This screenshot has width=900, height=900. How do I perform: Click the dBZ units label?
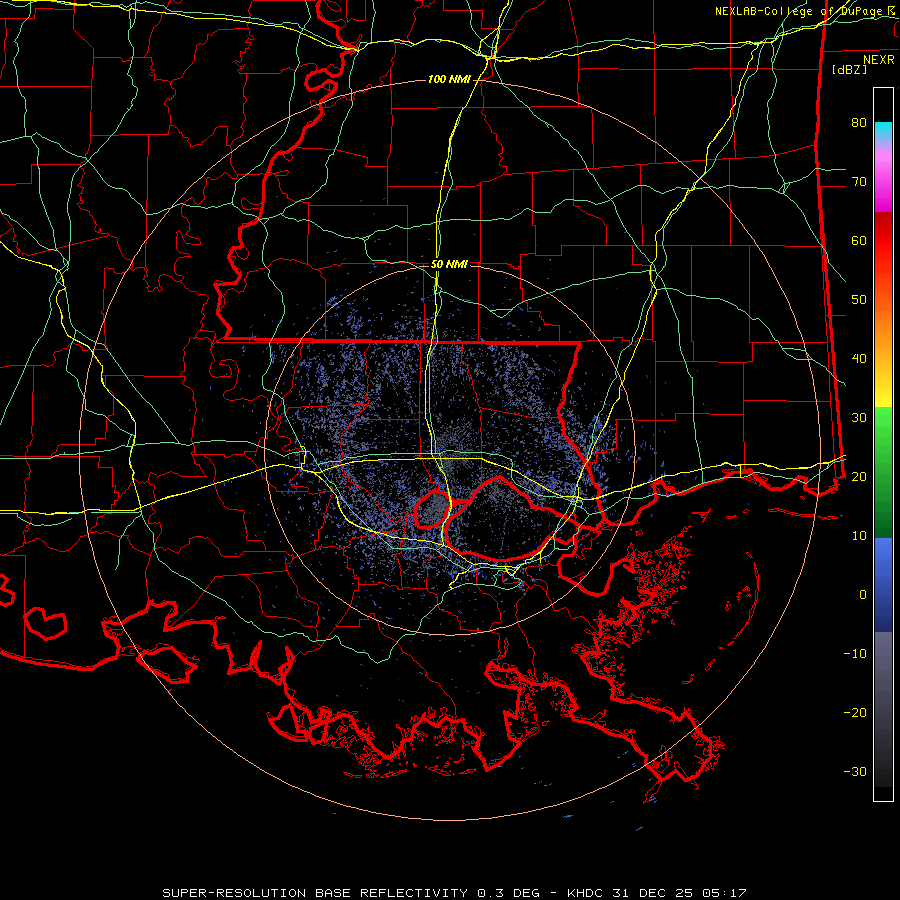(849, 69)
